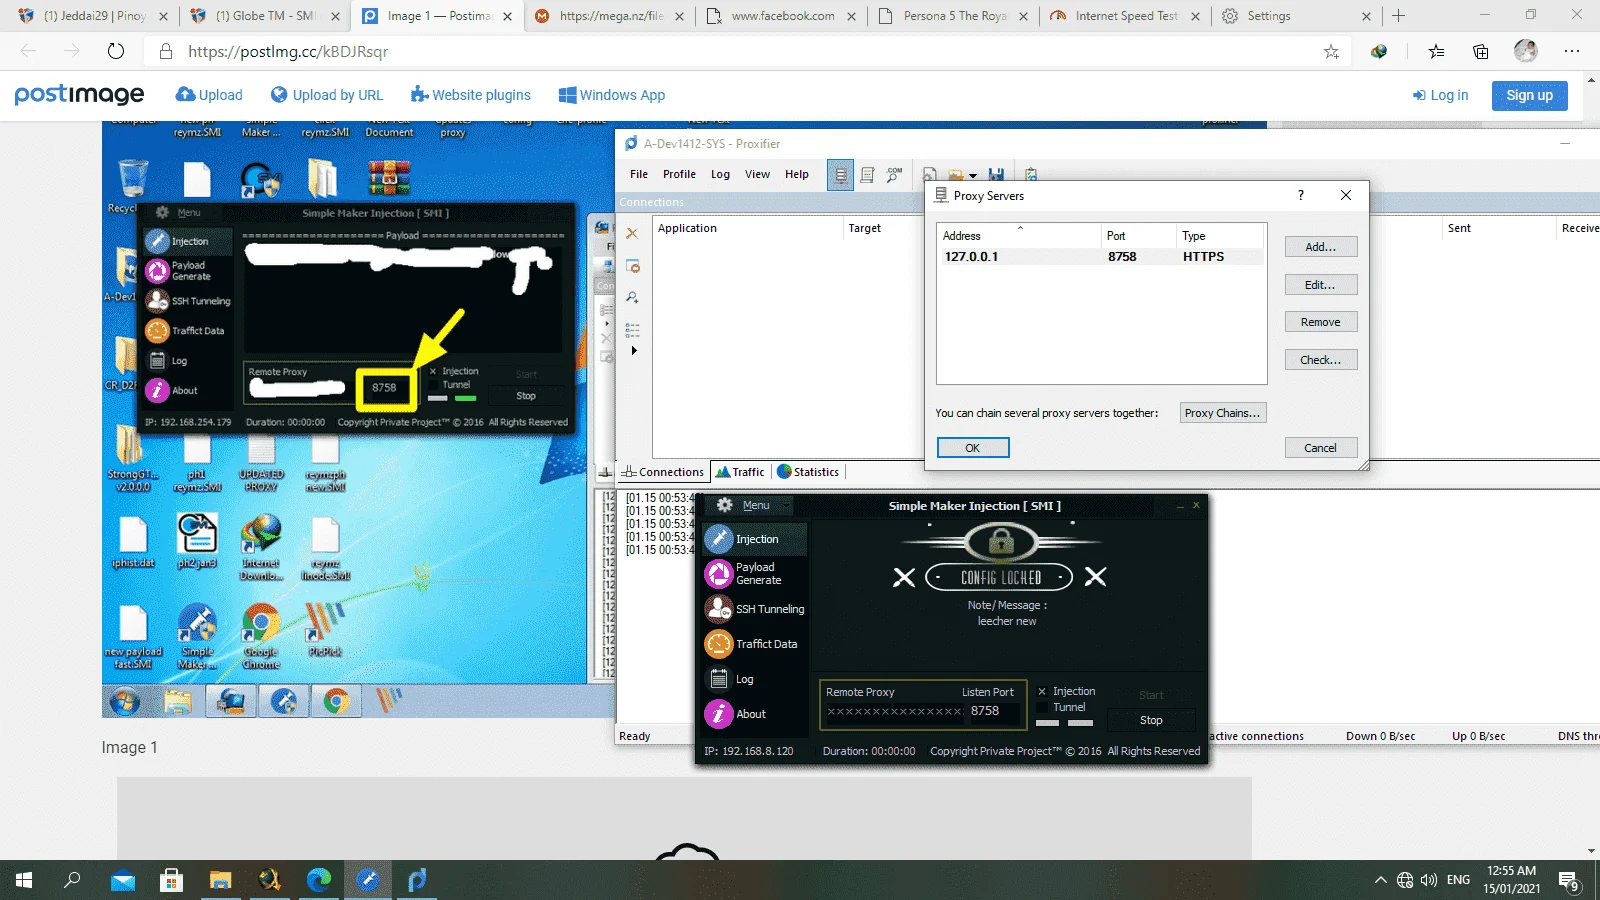
Task: Click the magnifier-plus icon in Proxifier's Connections sidebar
Action: (x=632, y=297)
